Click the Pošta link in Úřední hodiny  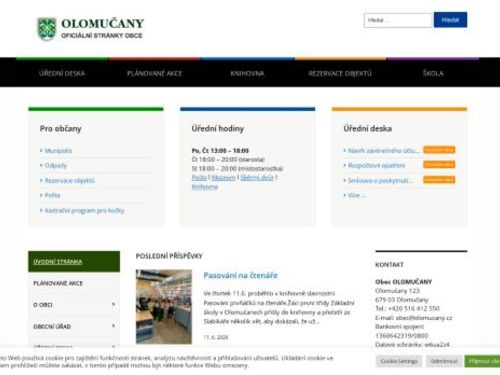tap(199, 178)
